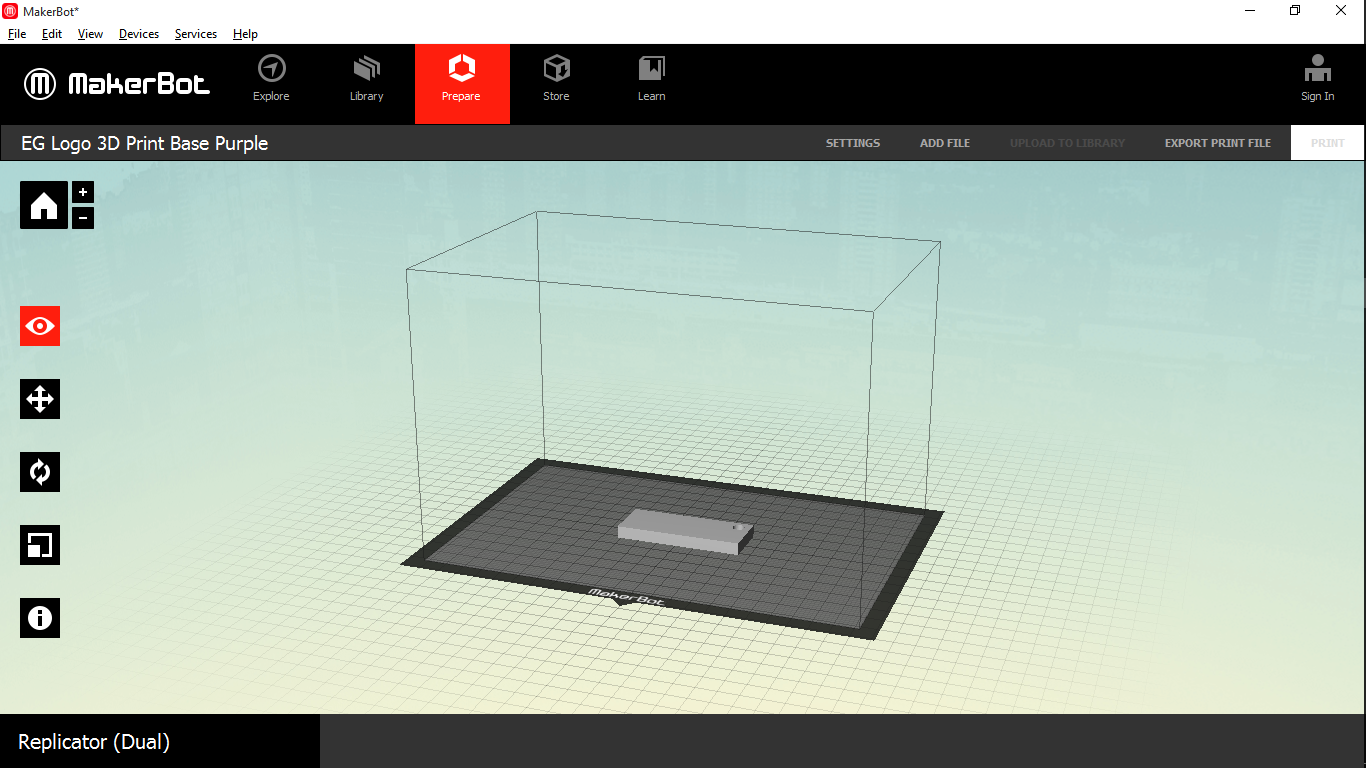
Task: Click the MakerBot app icon in title bar
Action: (10, 11)
